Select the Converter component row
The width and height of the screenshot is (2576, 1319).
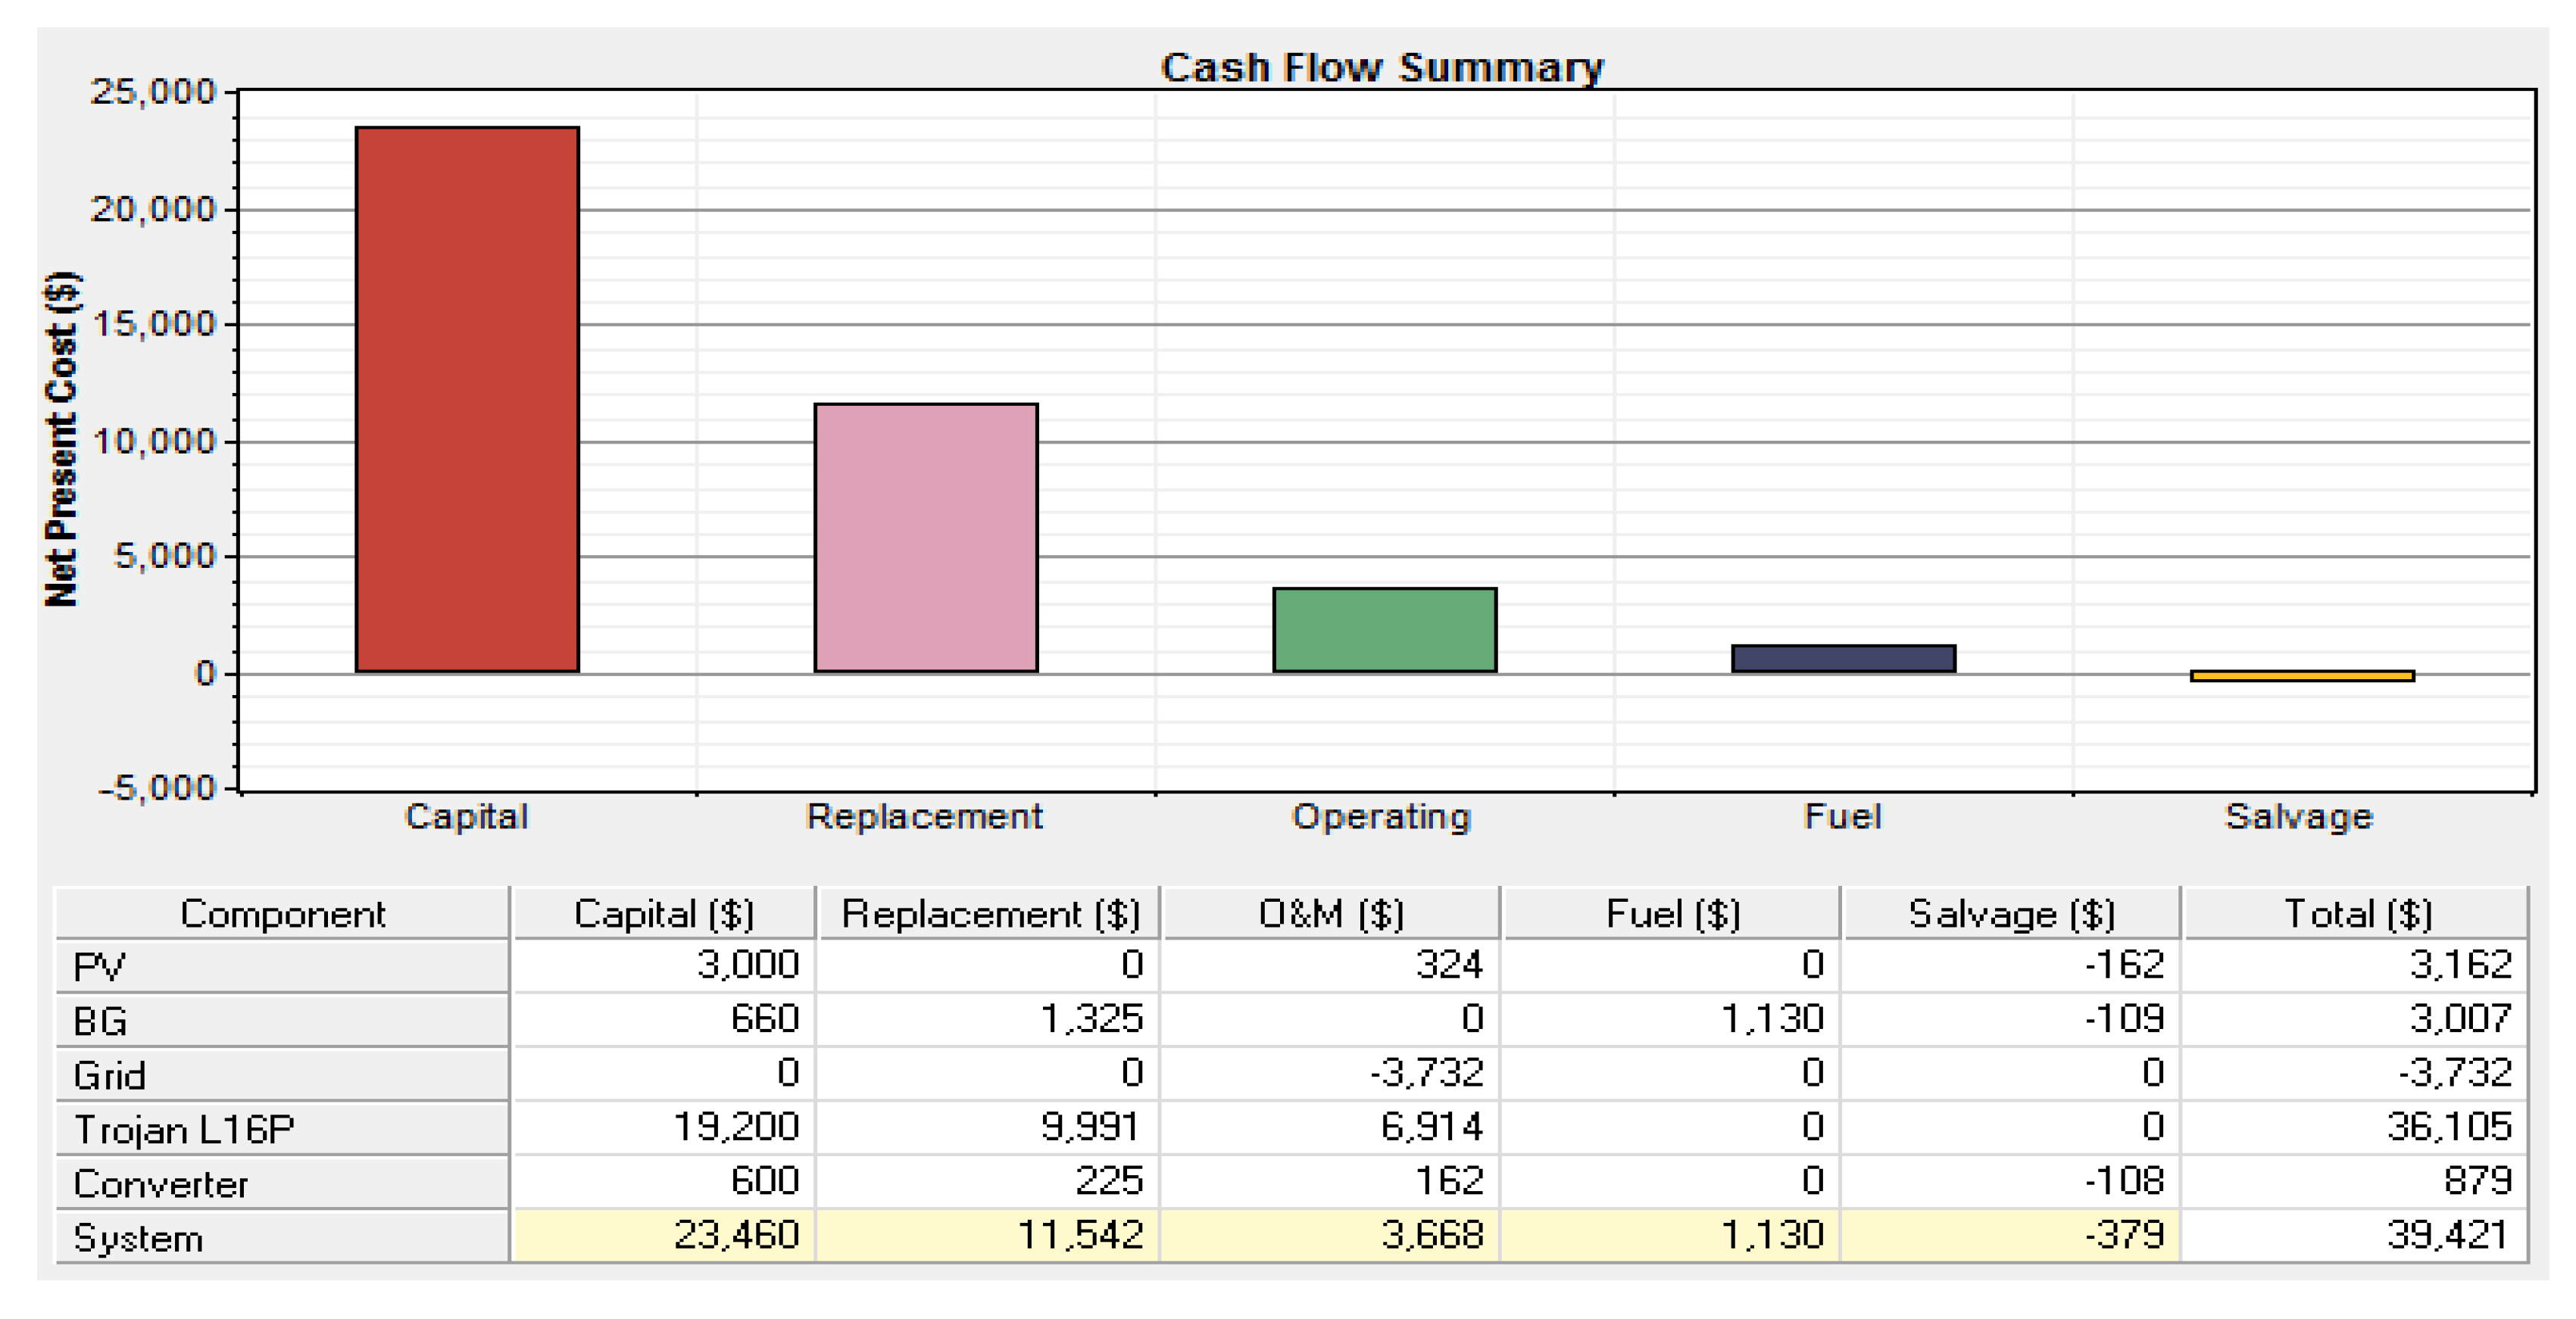(x=282, y=1183)
